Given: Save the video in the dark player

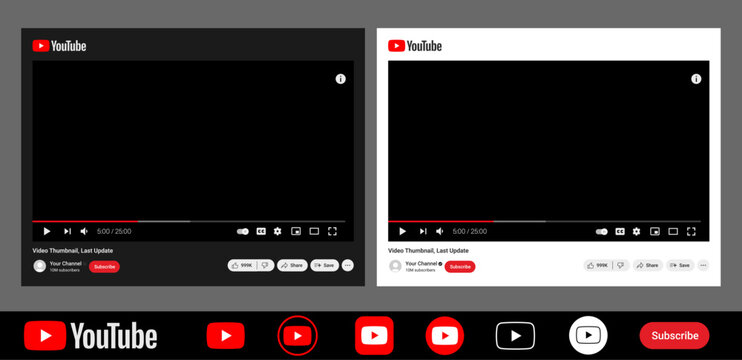Looking at the screenshot, I should point(325,265).
